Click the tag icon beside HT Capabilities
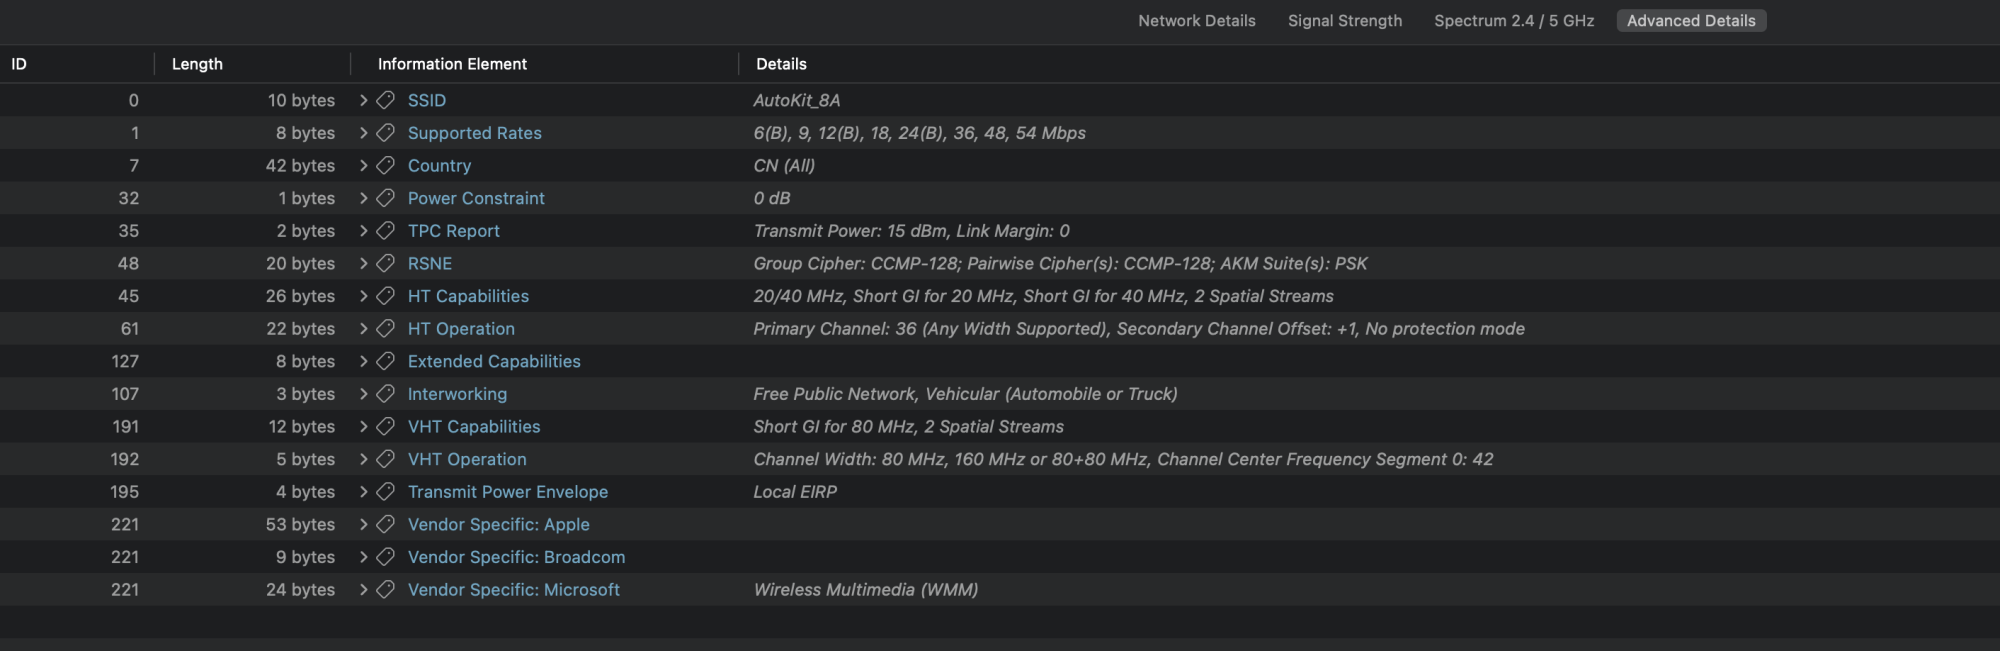This screenshot has height=651, width=2000. coord(385,296)
